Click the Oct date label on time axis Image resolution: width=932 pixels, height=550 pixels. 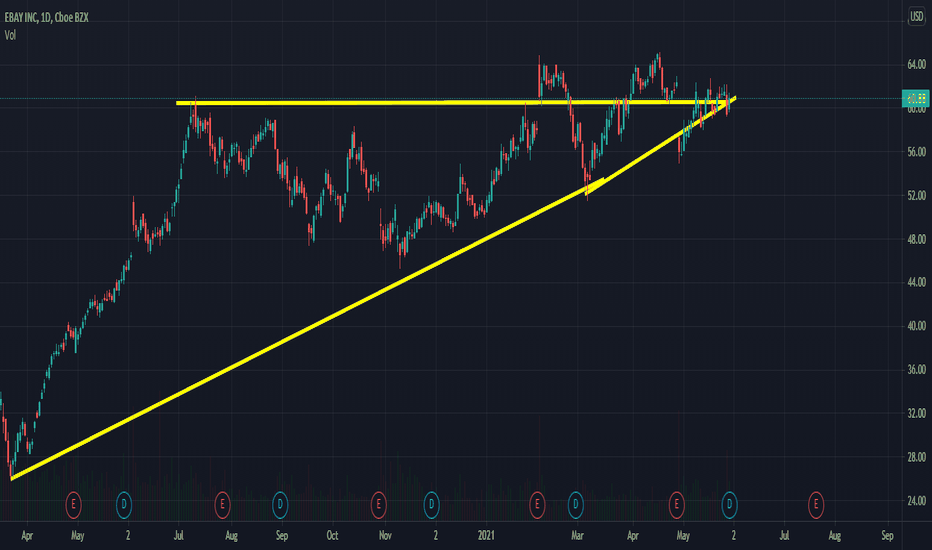coord(332,536)
